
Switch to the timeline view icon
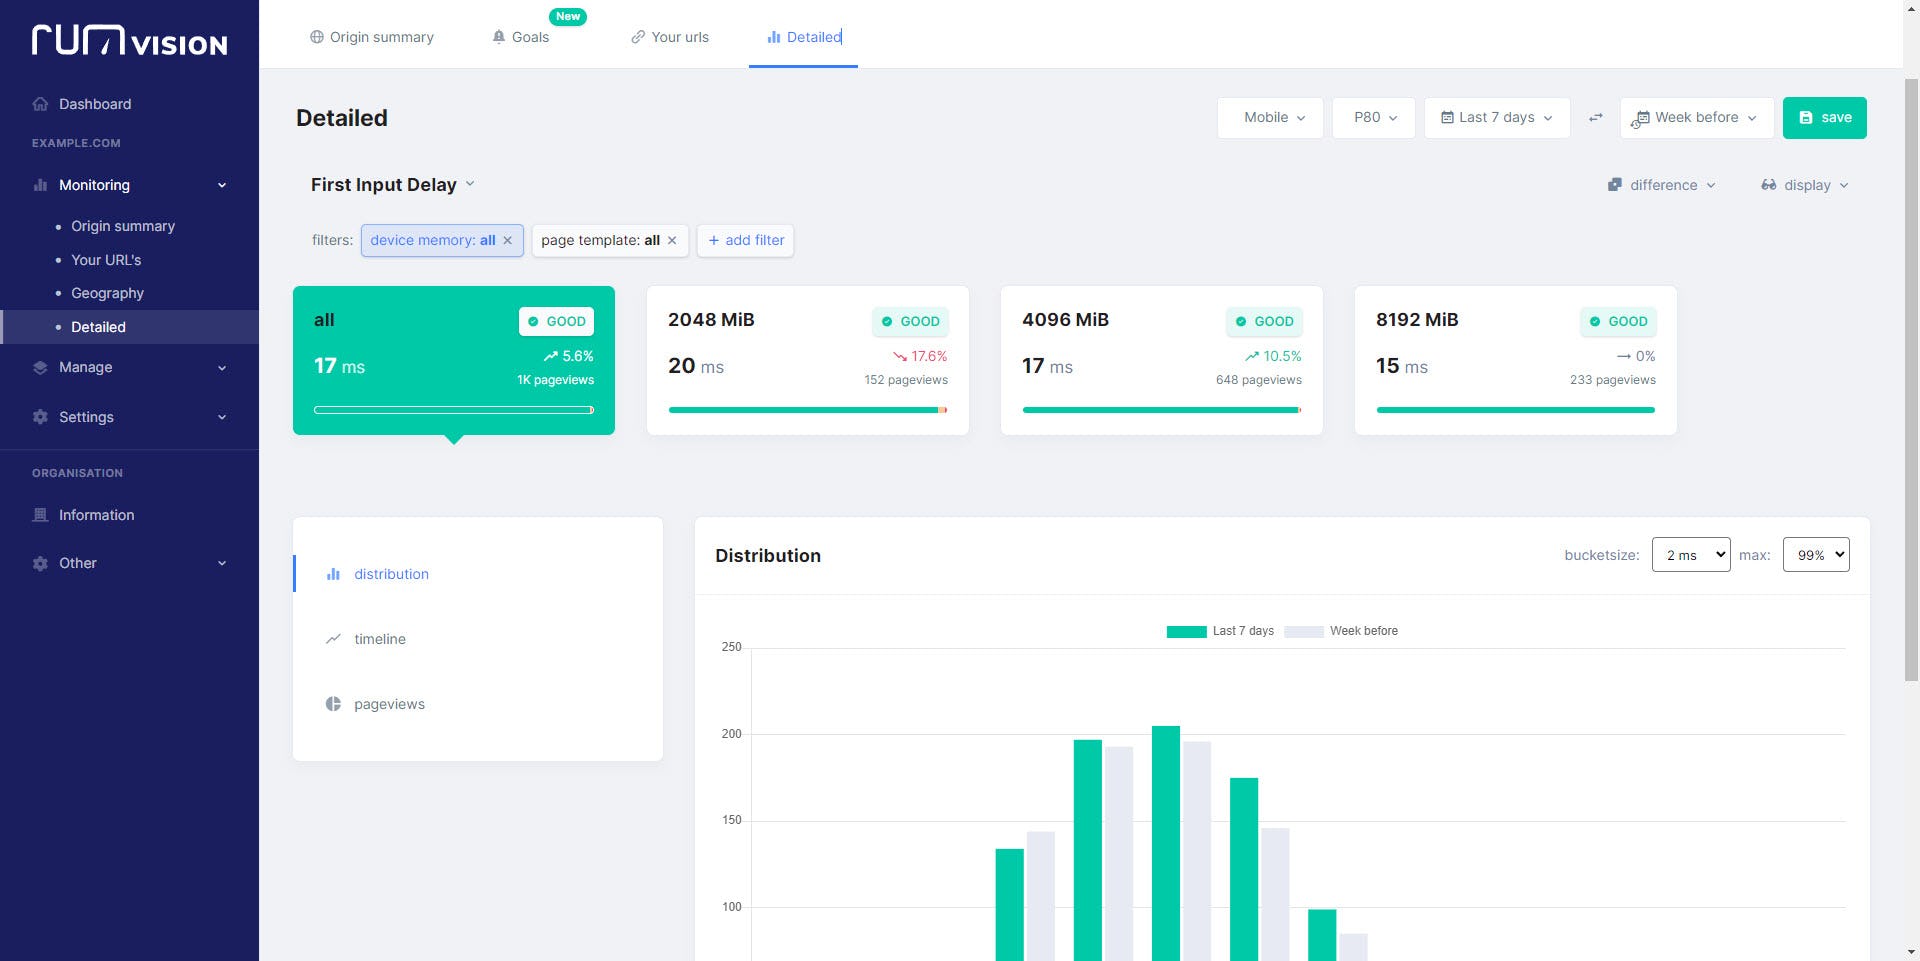333,639
